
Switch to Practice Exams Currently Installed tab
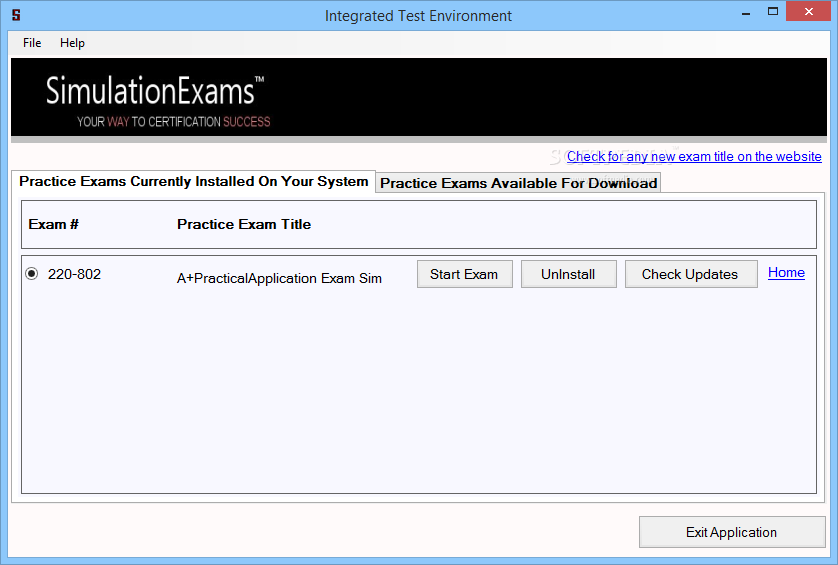pyautogui.click(x=194, y=182)
